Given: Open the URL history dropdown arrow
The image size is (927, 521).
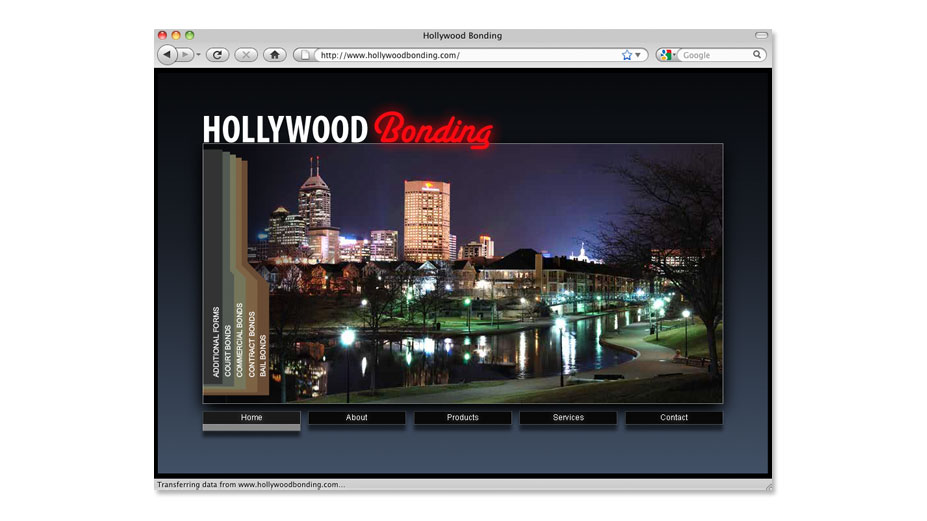Looking at the screenshot, I should pos(638,55).
